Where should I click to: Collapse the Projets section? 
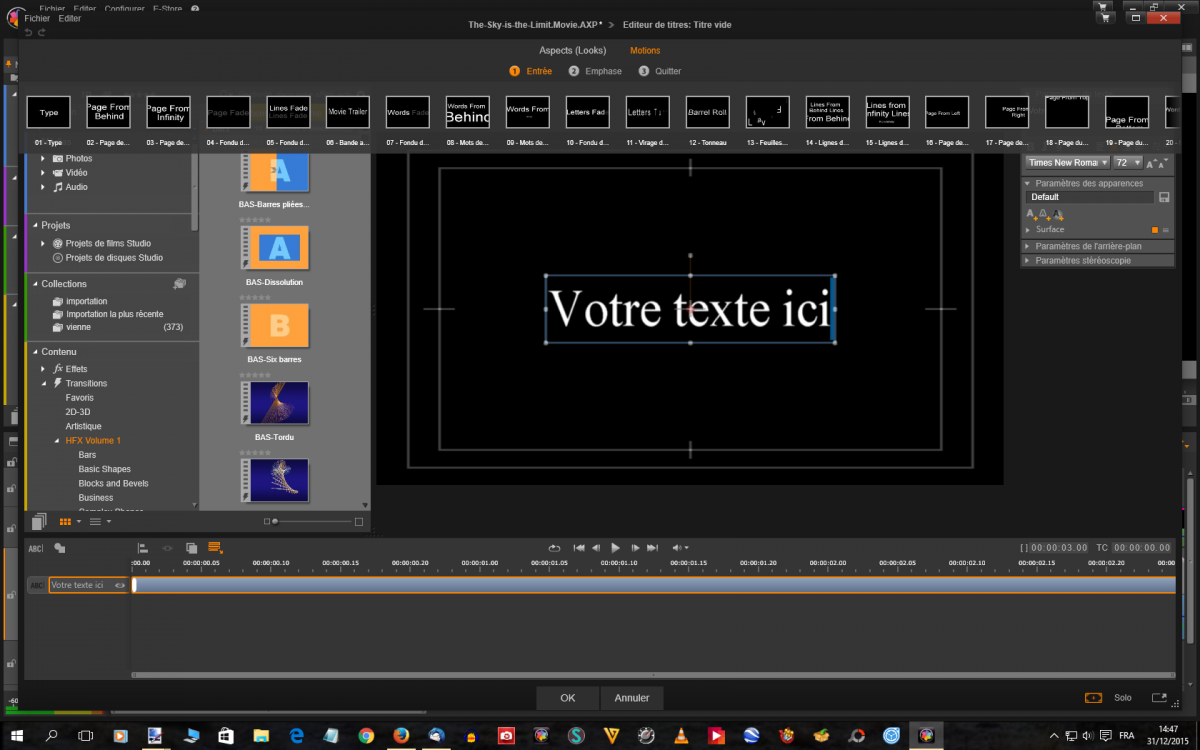tap(33, 226)
